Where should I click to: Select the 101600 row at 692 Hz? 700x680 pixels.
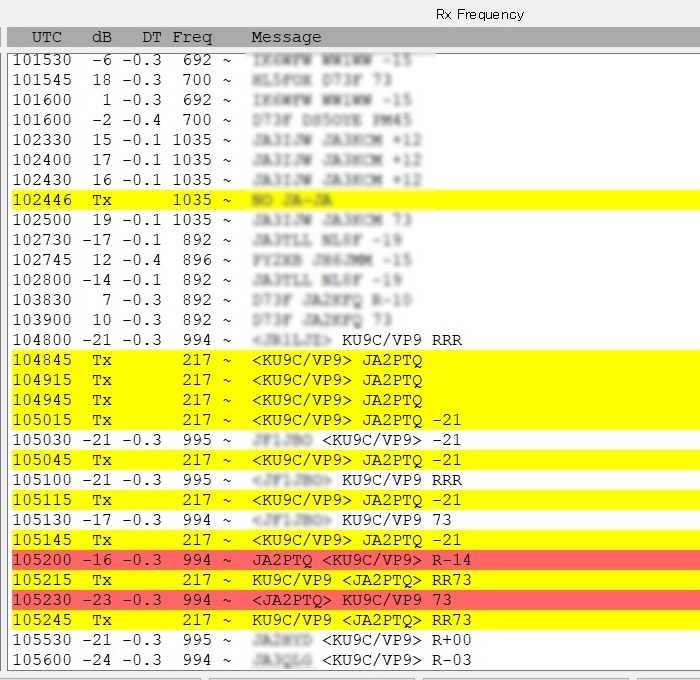[x=355, y=100]
